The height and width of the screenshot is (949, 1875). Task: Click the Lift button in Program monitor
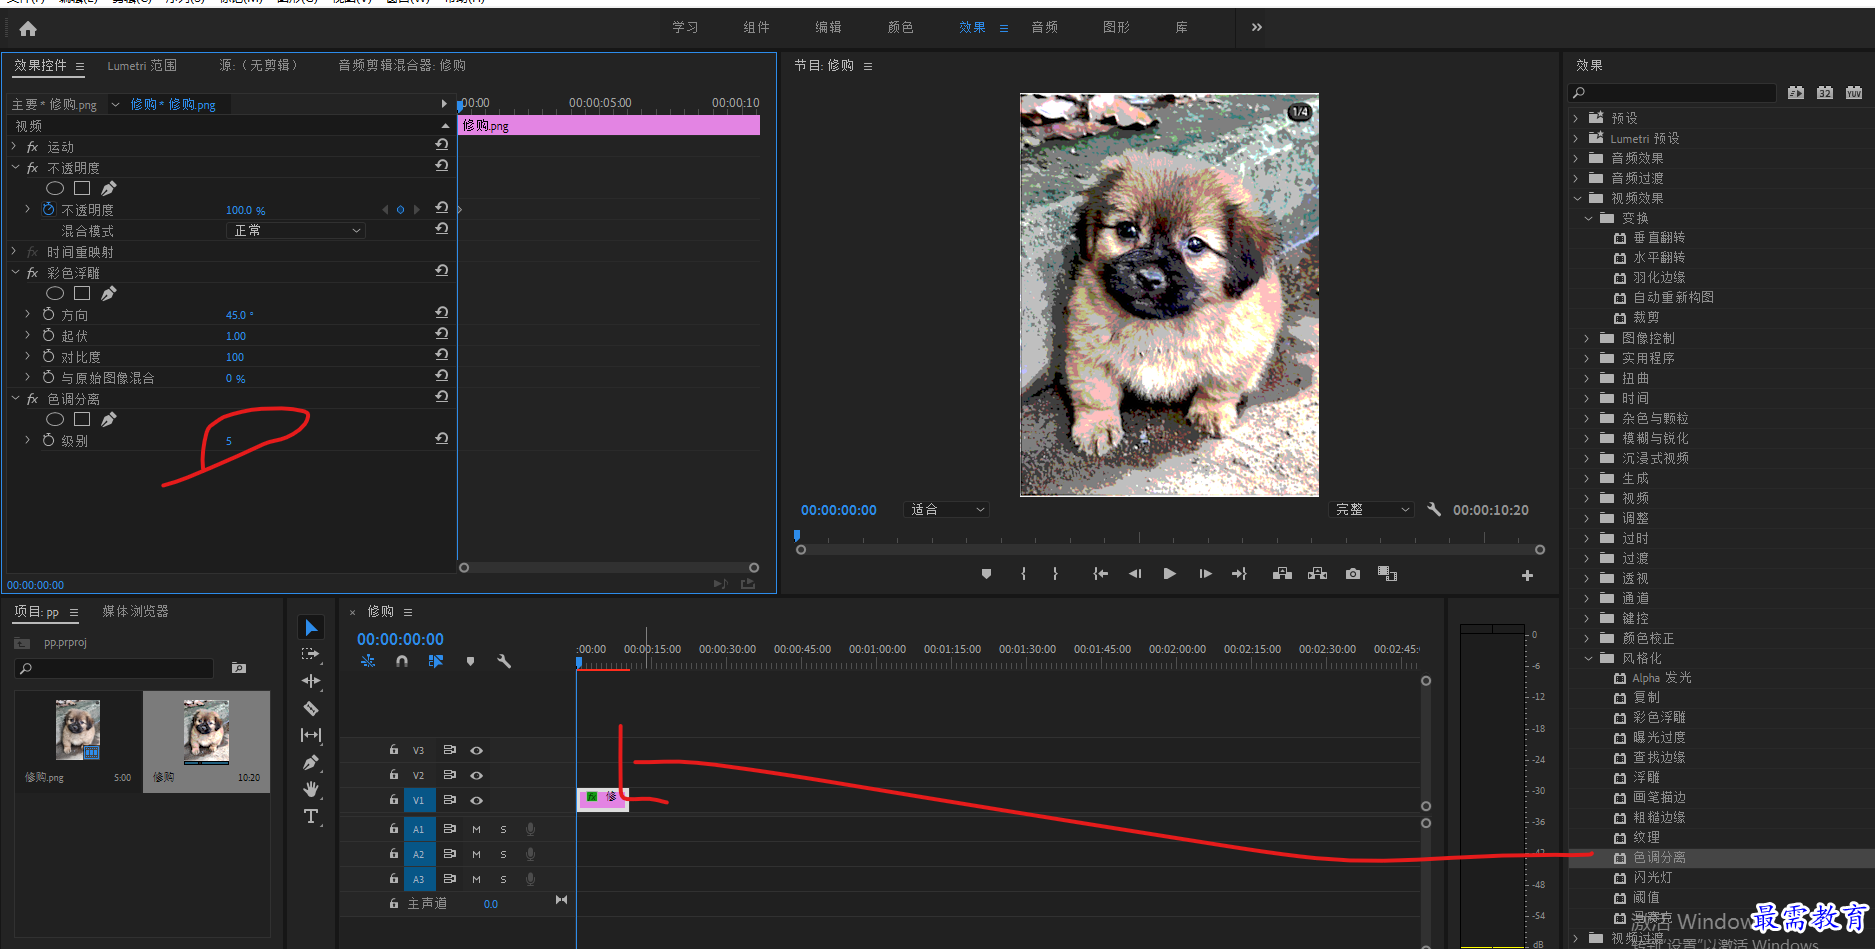[x=1282, y=574]
